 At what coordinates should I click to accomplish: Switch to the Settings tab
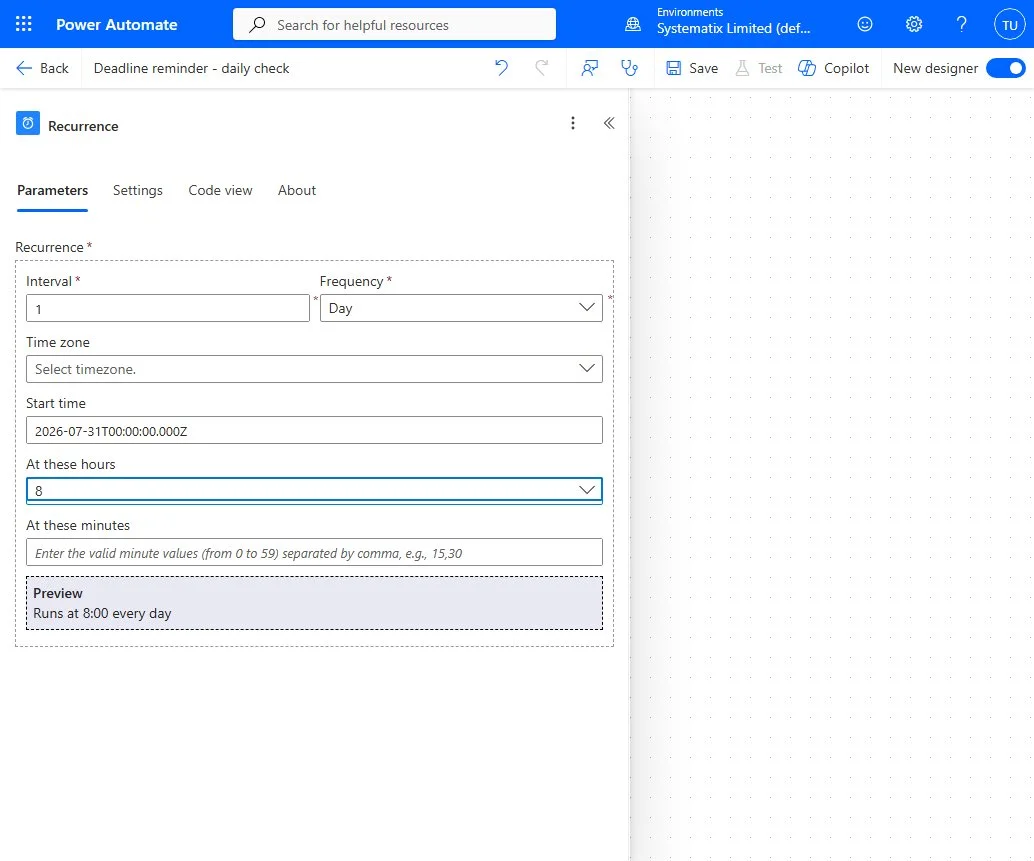pyautogui.click(x=138, y=191)
